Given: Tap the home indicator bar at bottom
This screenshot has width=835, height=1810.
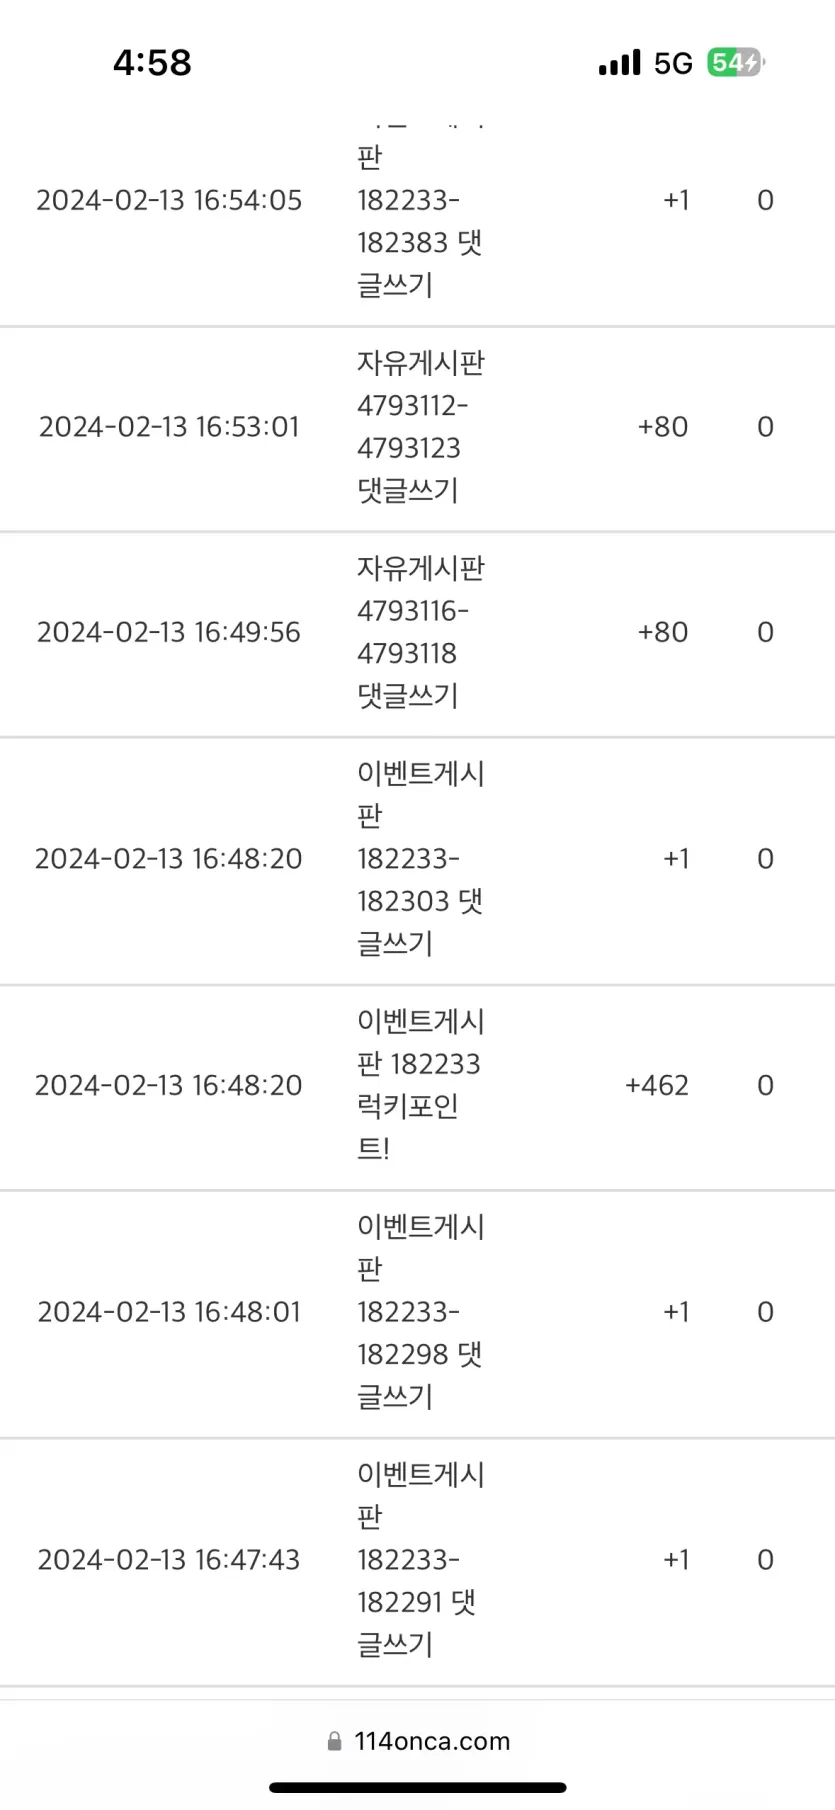Looking at the screenshot, I should pos(418,1787).
